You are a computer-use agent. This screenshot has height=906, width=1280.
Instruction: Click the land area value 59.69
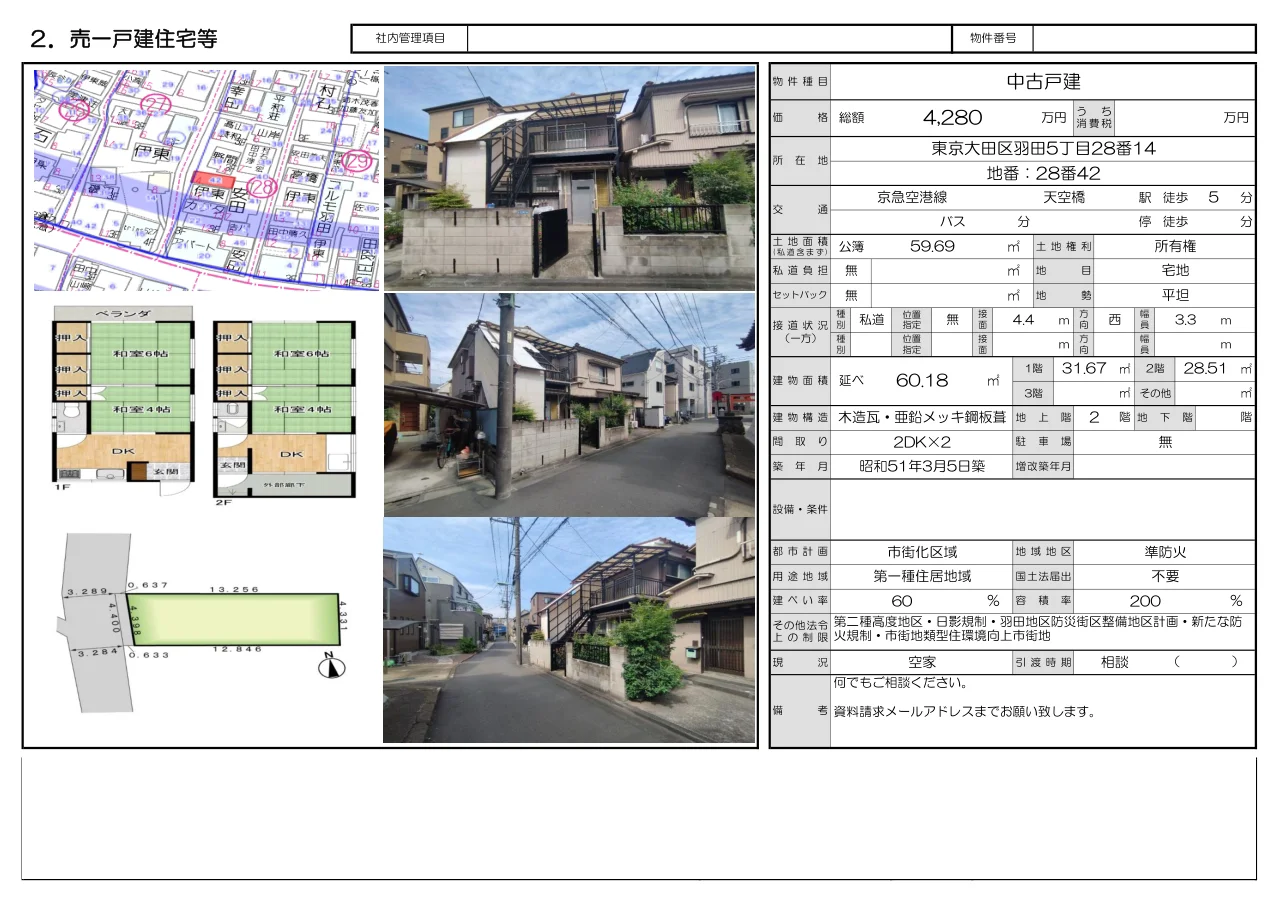point(932,246)
